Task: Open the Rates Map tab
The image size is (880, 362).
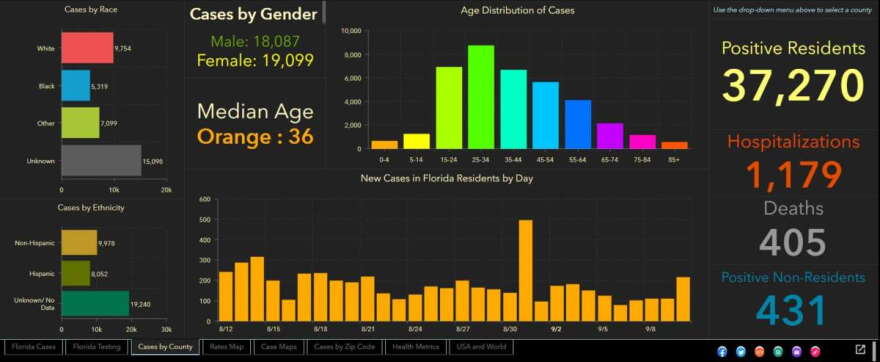Action: click(x=227, y=347)
